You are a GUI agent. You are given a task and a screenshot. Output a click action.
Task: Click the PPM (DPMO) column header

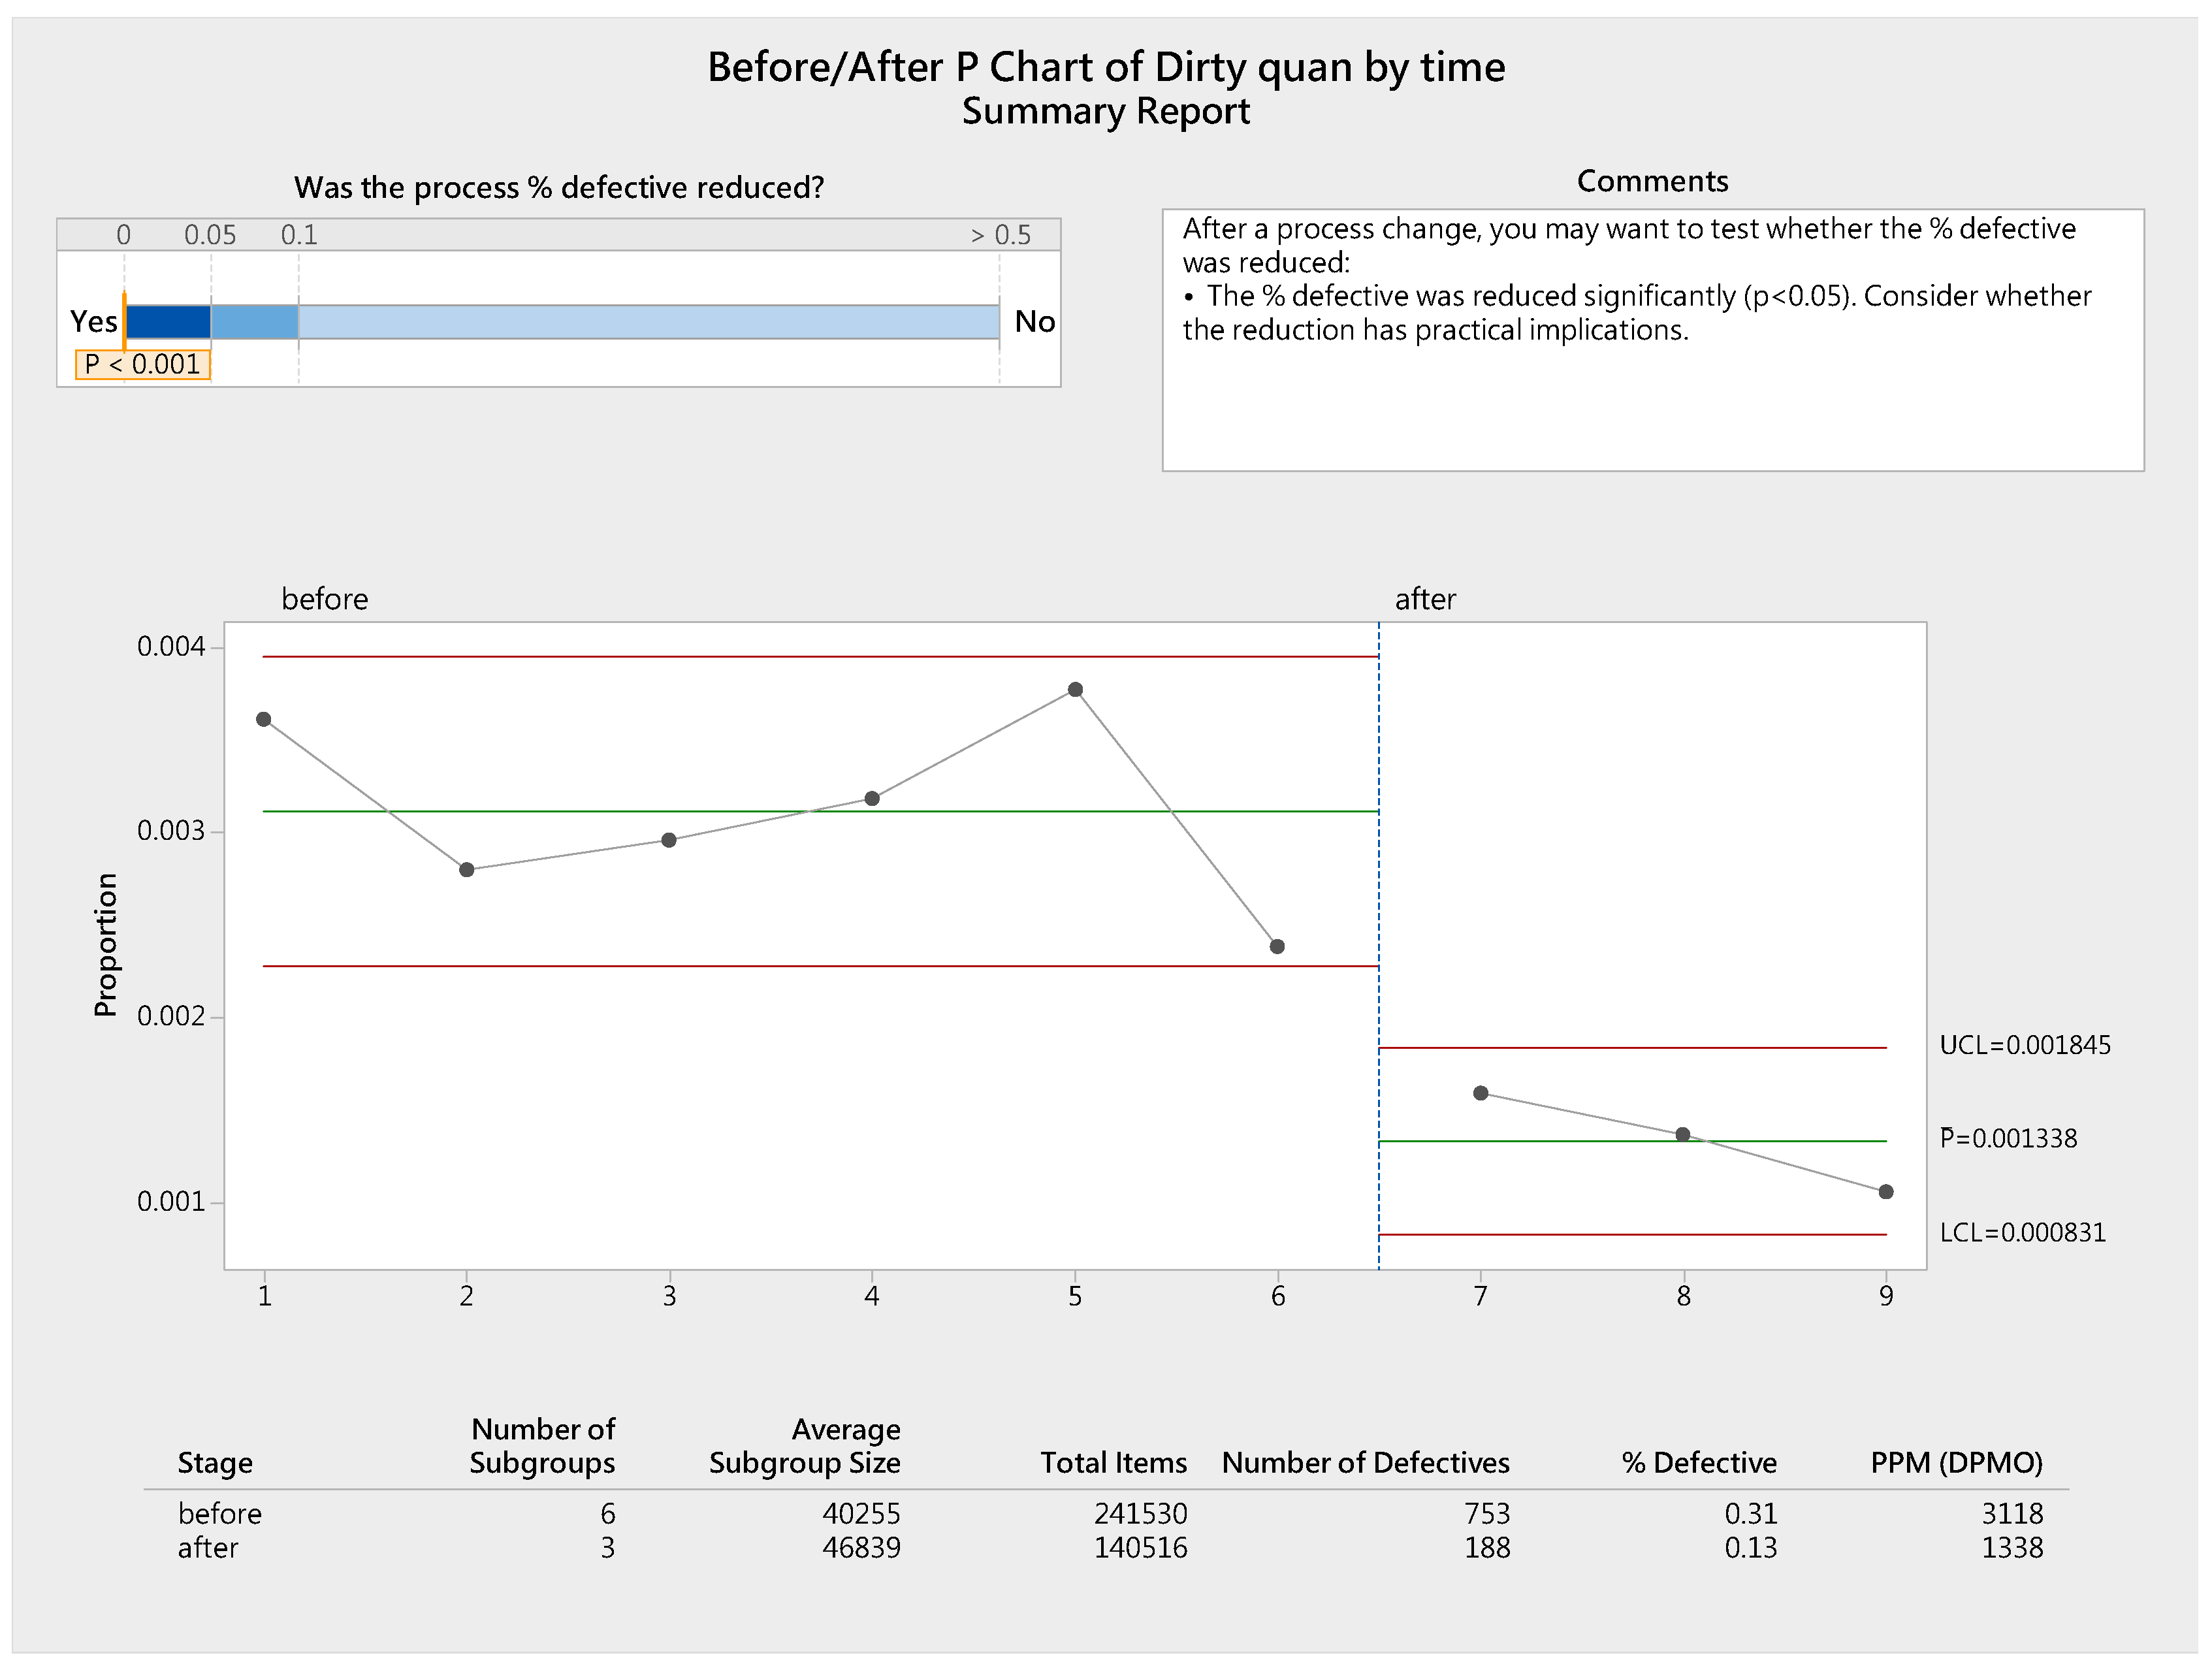(1956, 1463)
